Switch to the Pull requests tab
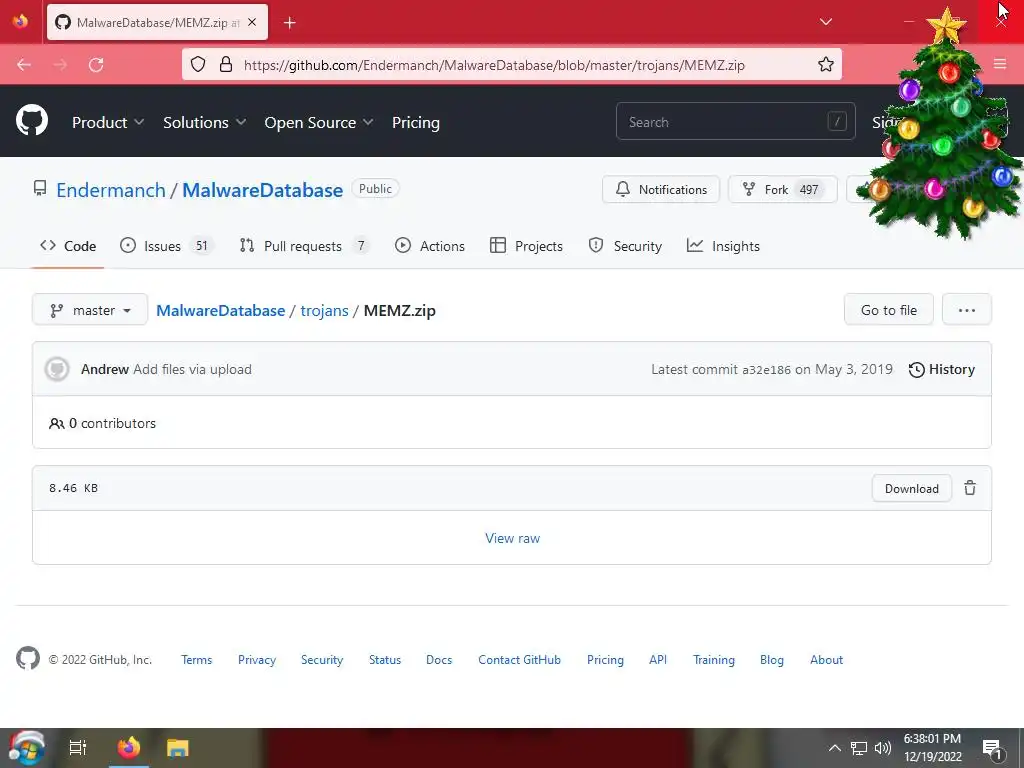The height and width of the screenshot is (768, 1024). (304, 246)
